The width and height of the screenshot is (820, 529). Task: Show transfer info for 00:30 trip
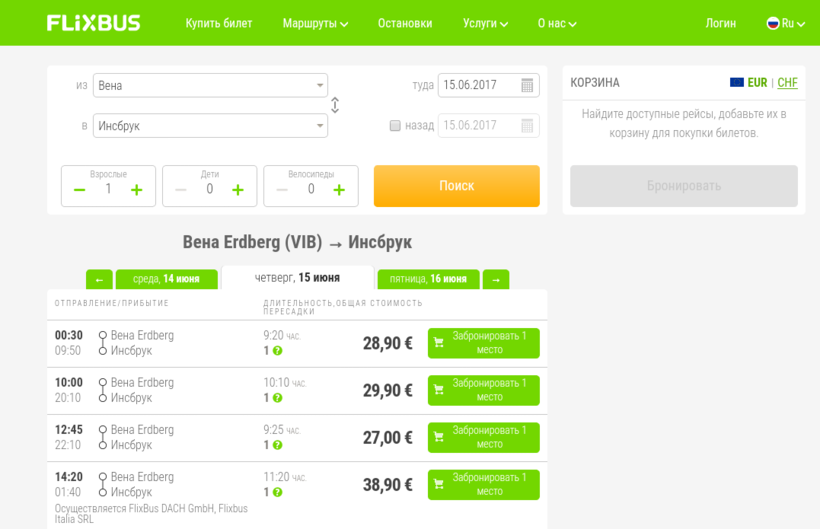pos(277,351)
